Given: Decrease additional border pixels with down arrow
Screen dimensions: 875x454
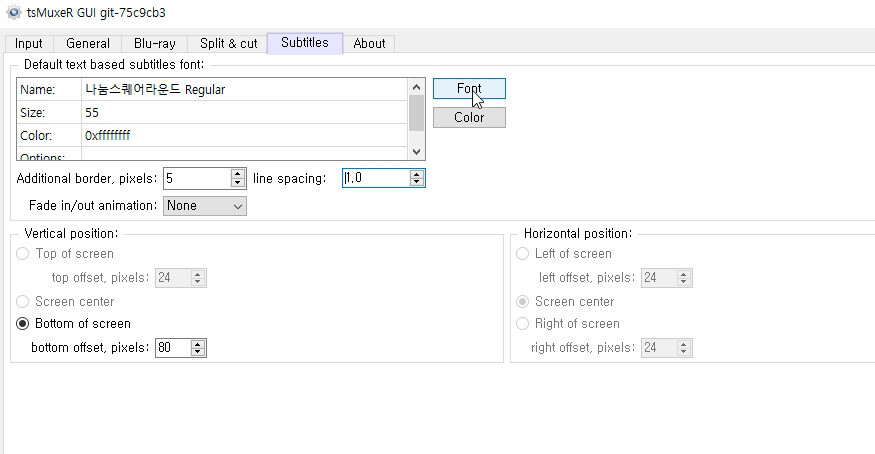Looking at the screenshot, I should pos(238,183).
